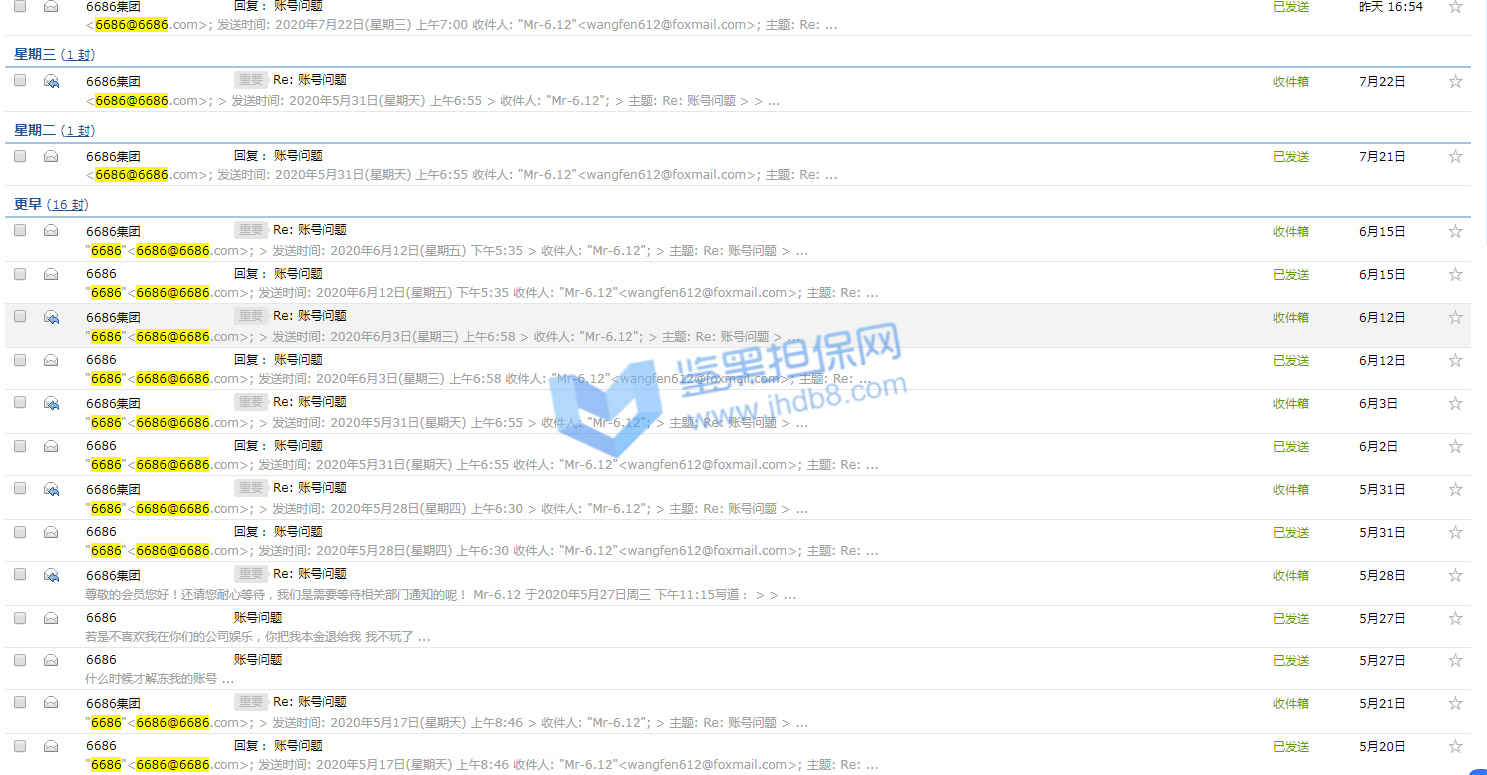Click replied-envelope icon on 5月31日 inbox email
This screenshot has width=1487, height=775.
(x=51, y=490)
